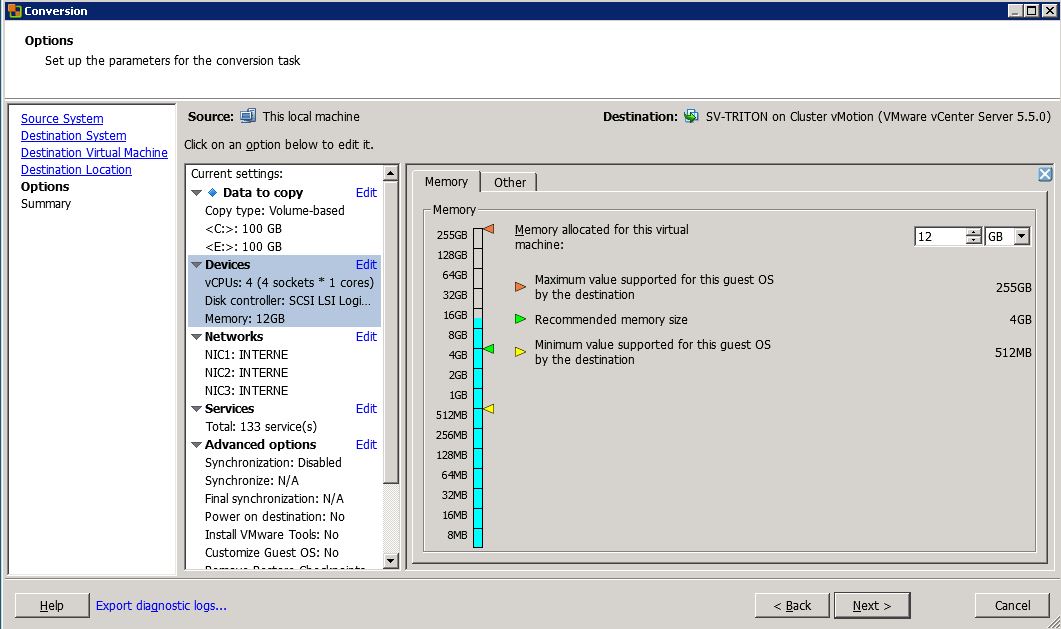Close the Memory settings pane
This screenshot has height=629, width=1061.
pos(1045,174)
